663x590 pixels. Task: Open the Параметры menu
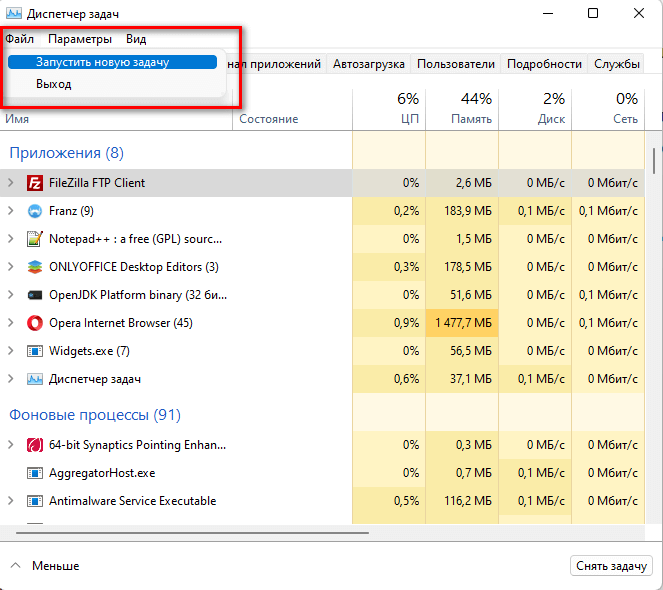tap(80, 39)
